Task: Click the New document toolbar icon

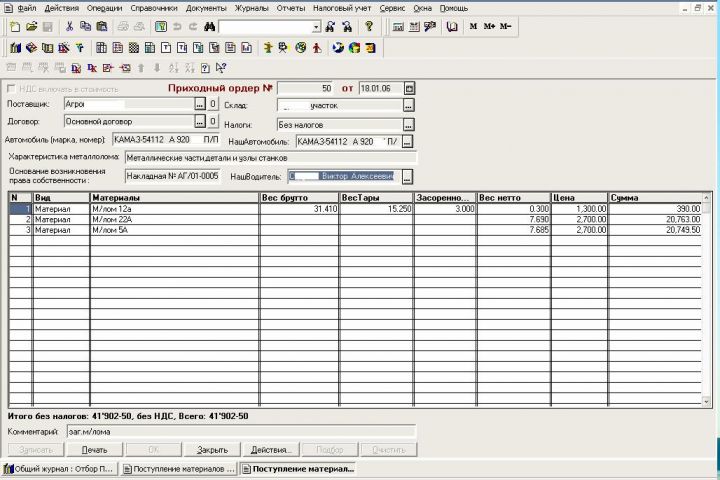Action: coord(15,27)
